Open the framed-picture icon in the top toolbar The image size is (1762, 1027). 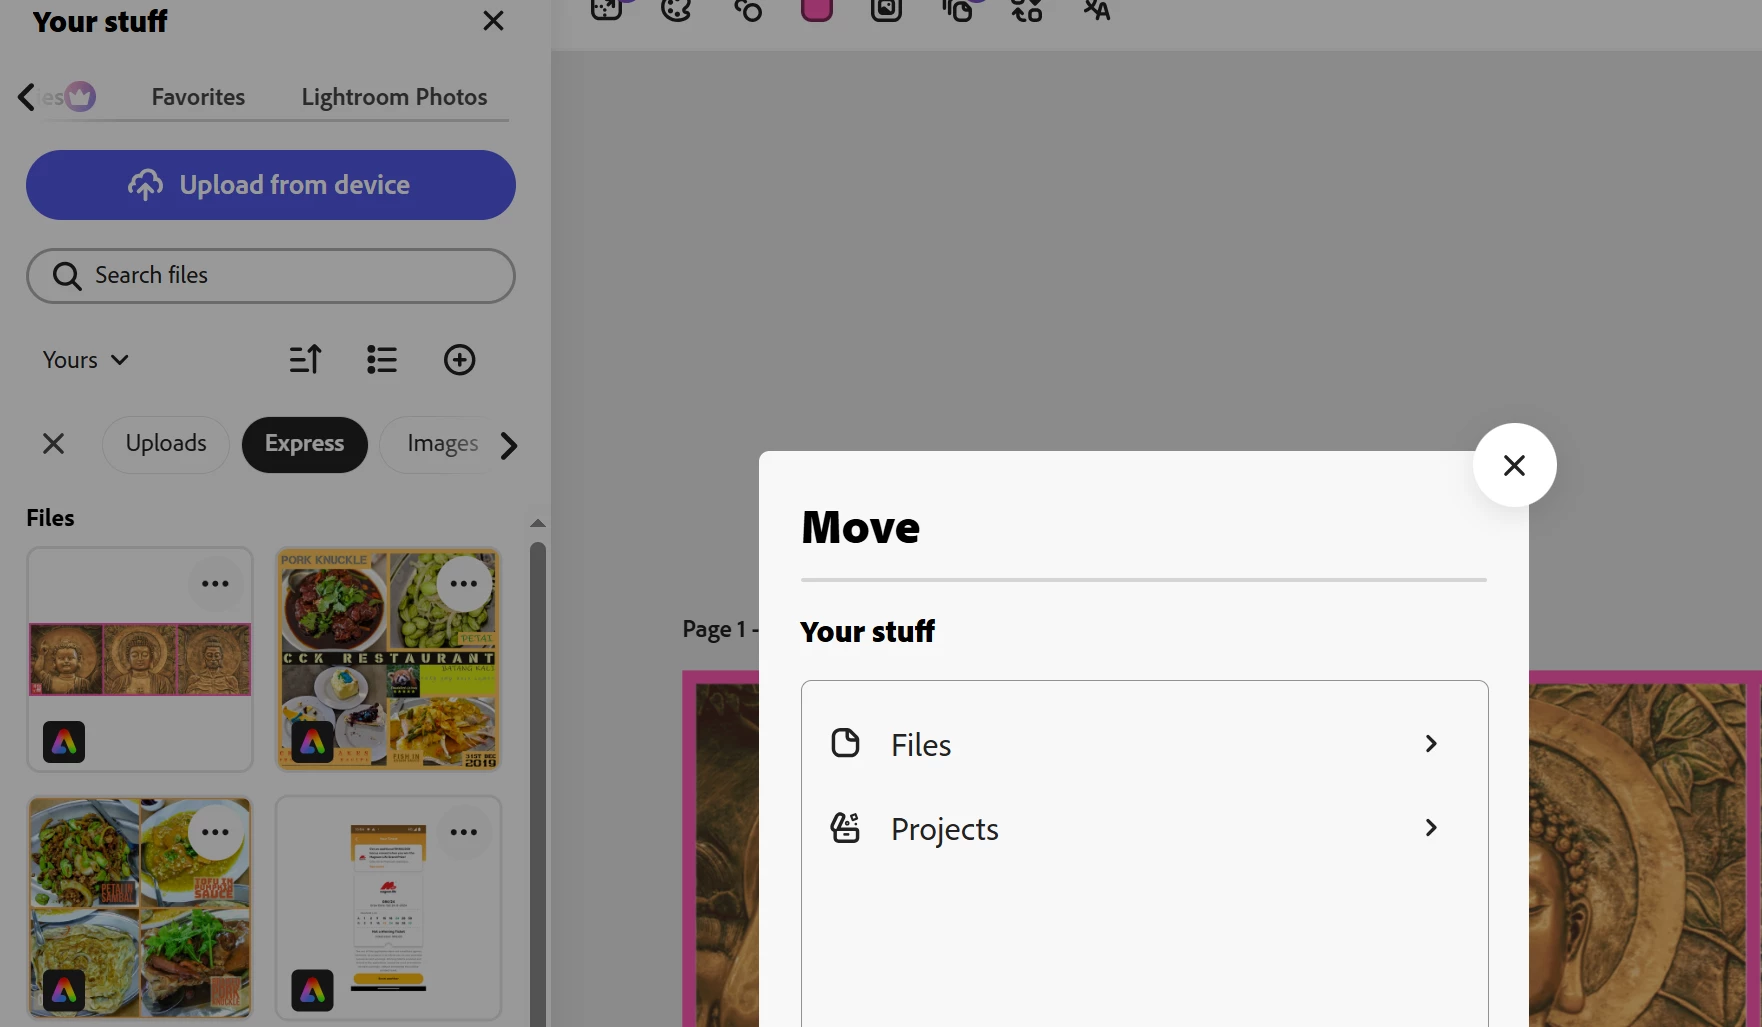click(x=887, y=10)
